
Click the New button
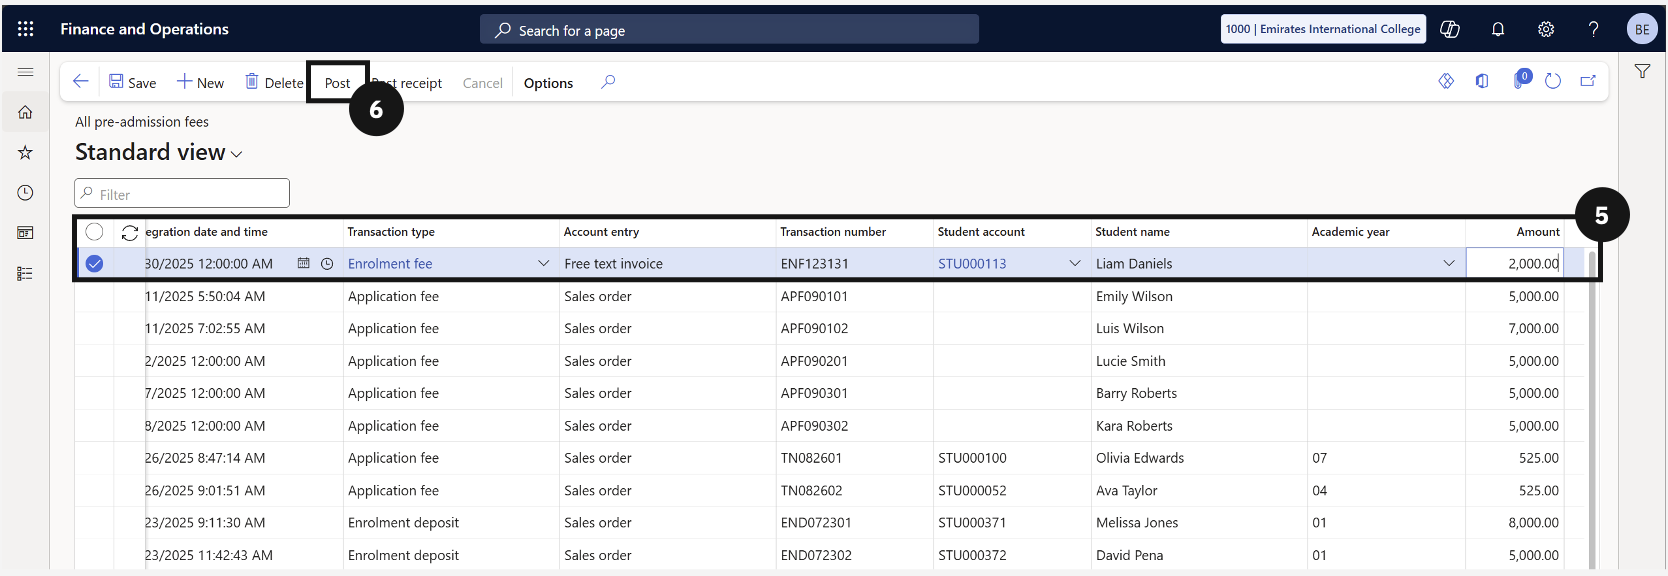[200, 82]
